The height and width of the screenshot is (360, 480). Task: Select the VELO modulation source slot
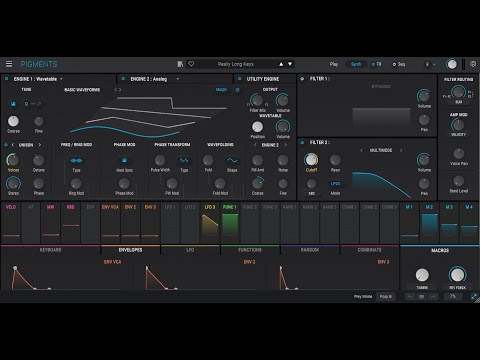click(x=11, y=223)
